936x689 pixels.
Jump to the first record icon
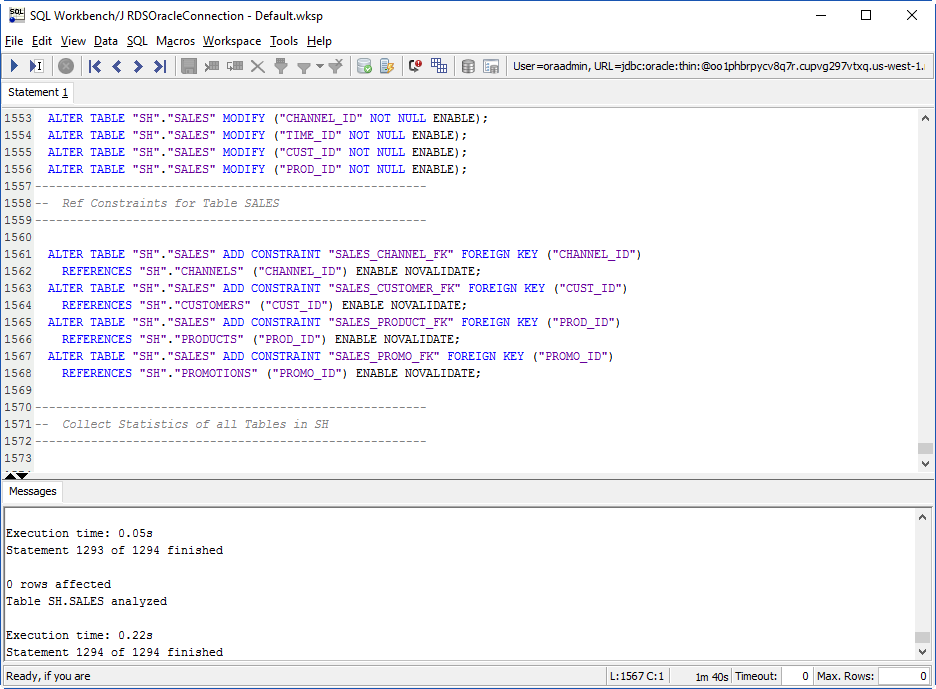tap(93, 66)
